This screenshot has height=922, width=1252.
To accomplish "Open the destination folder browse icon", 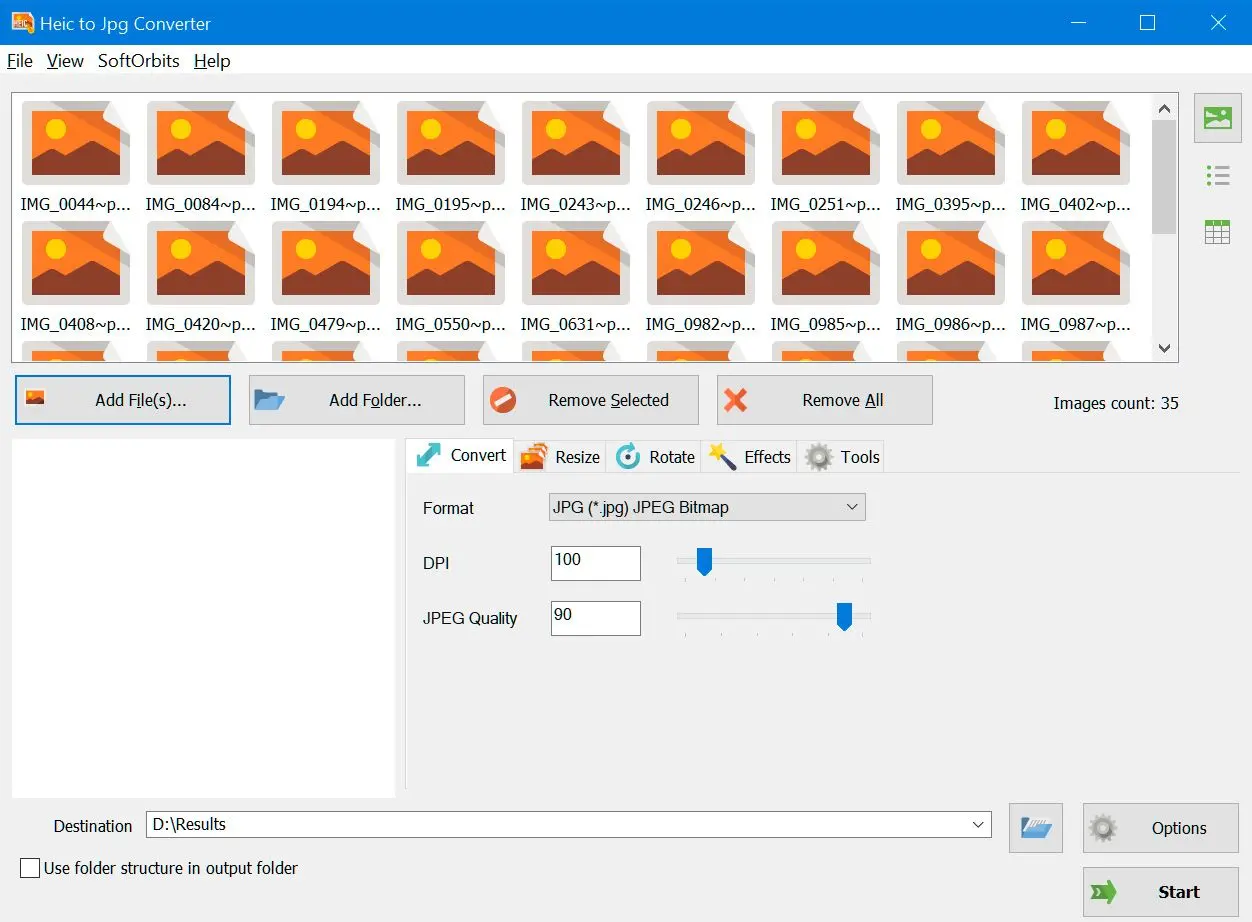I will [1035, 828].
